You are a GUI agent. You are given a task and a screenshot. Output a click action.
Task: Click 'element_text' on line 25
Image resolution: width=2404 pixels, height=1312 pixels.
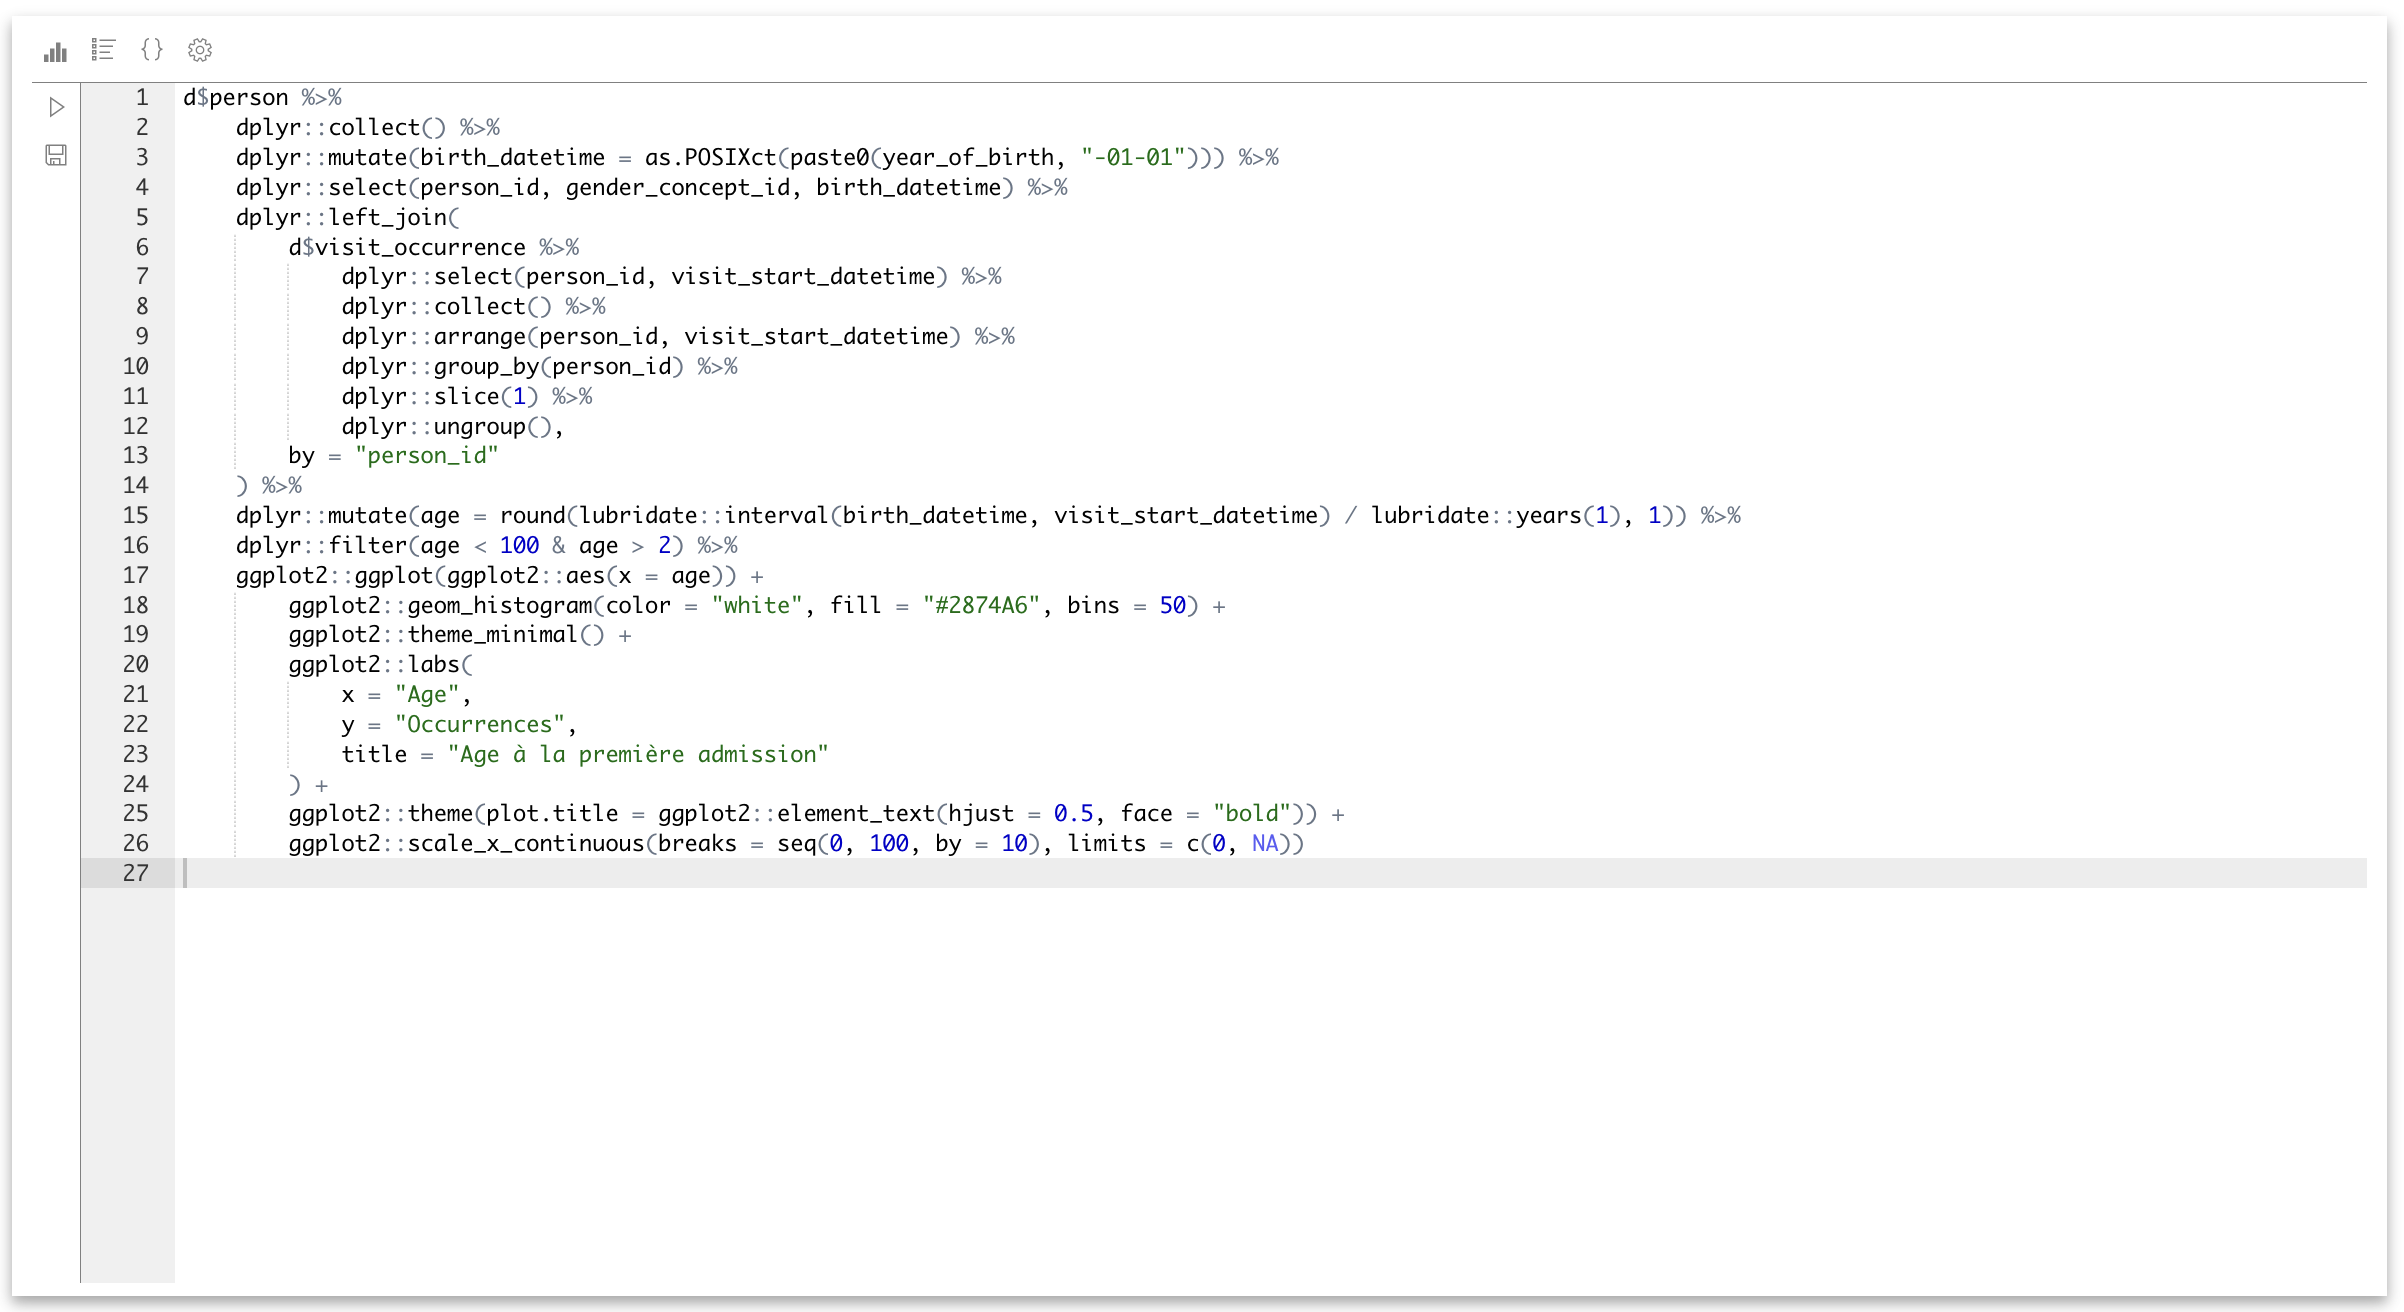tap(856, 814)
